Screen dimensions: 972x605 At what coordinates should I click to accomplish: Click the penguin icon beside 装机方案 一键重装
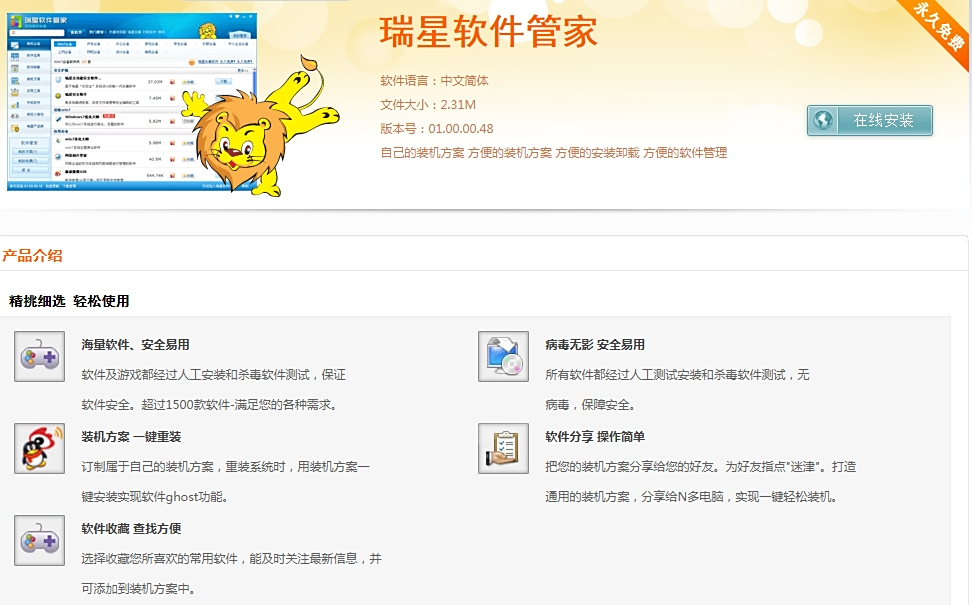pos(40,448)
